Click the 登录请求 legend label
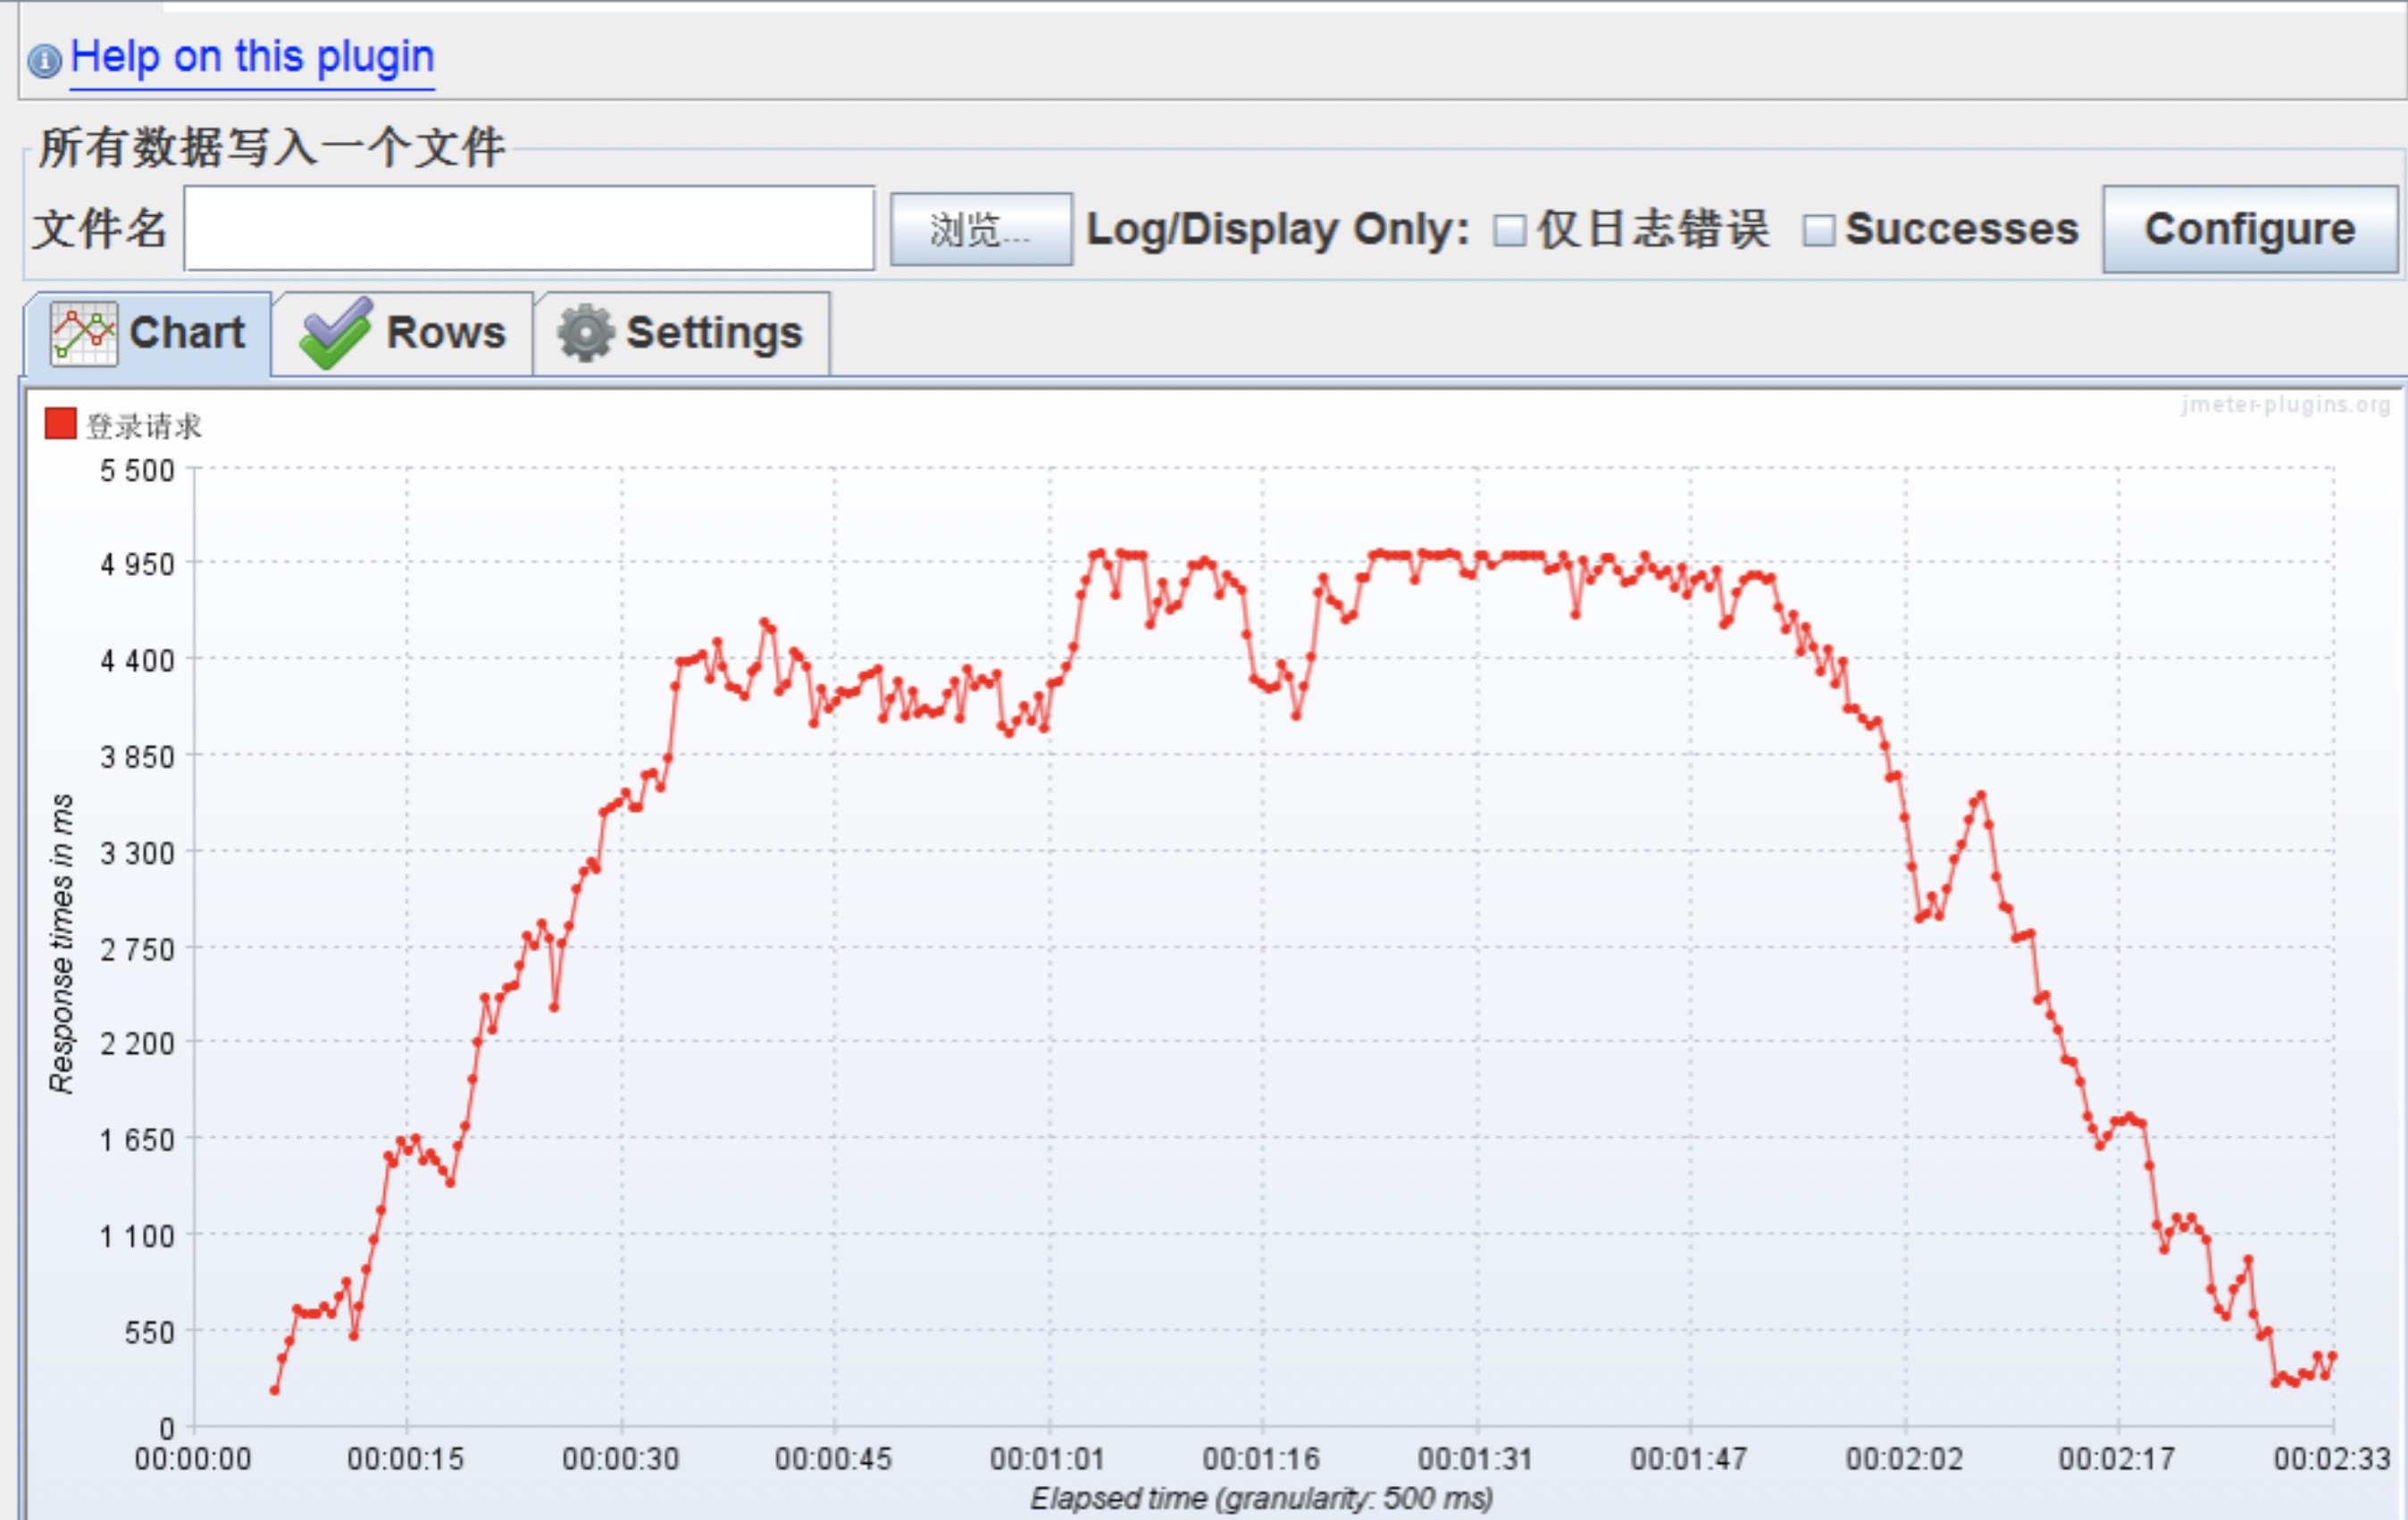The width and height of the screenshot is (2408, 1520). [x=144, y=426]
